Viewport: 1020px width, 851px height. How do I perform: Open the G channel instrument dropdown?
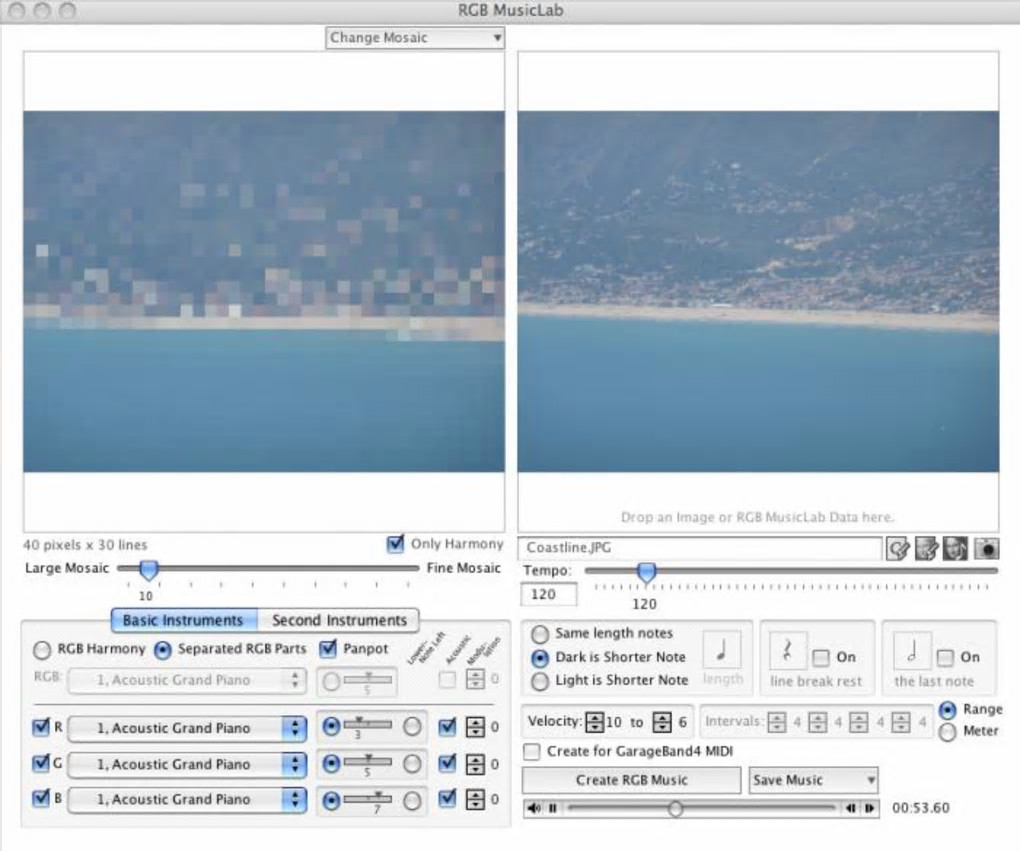(x=187, y=764)
